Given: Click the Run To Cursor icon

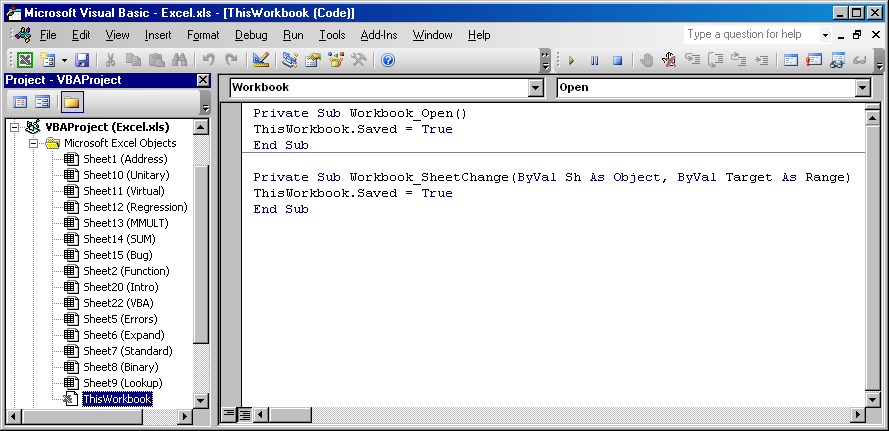Looking at the screenshot, I should pos(762,60).
